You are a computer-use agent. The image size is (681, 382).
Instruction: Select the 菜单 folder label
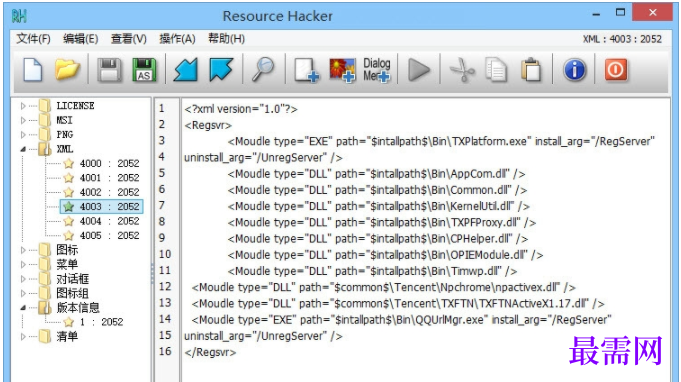[67, 264]
